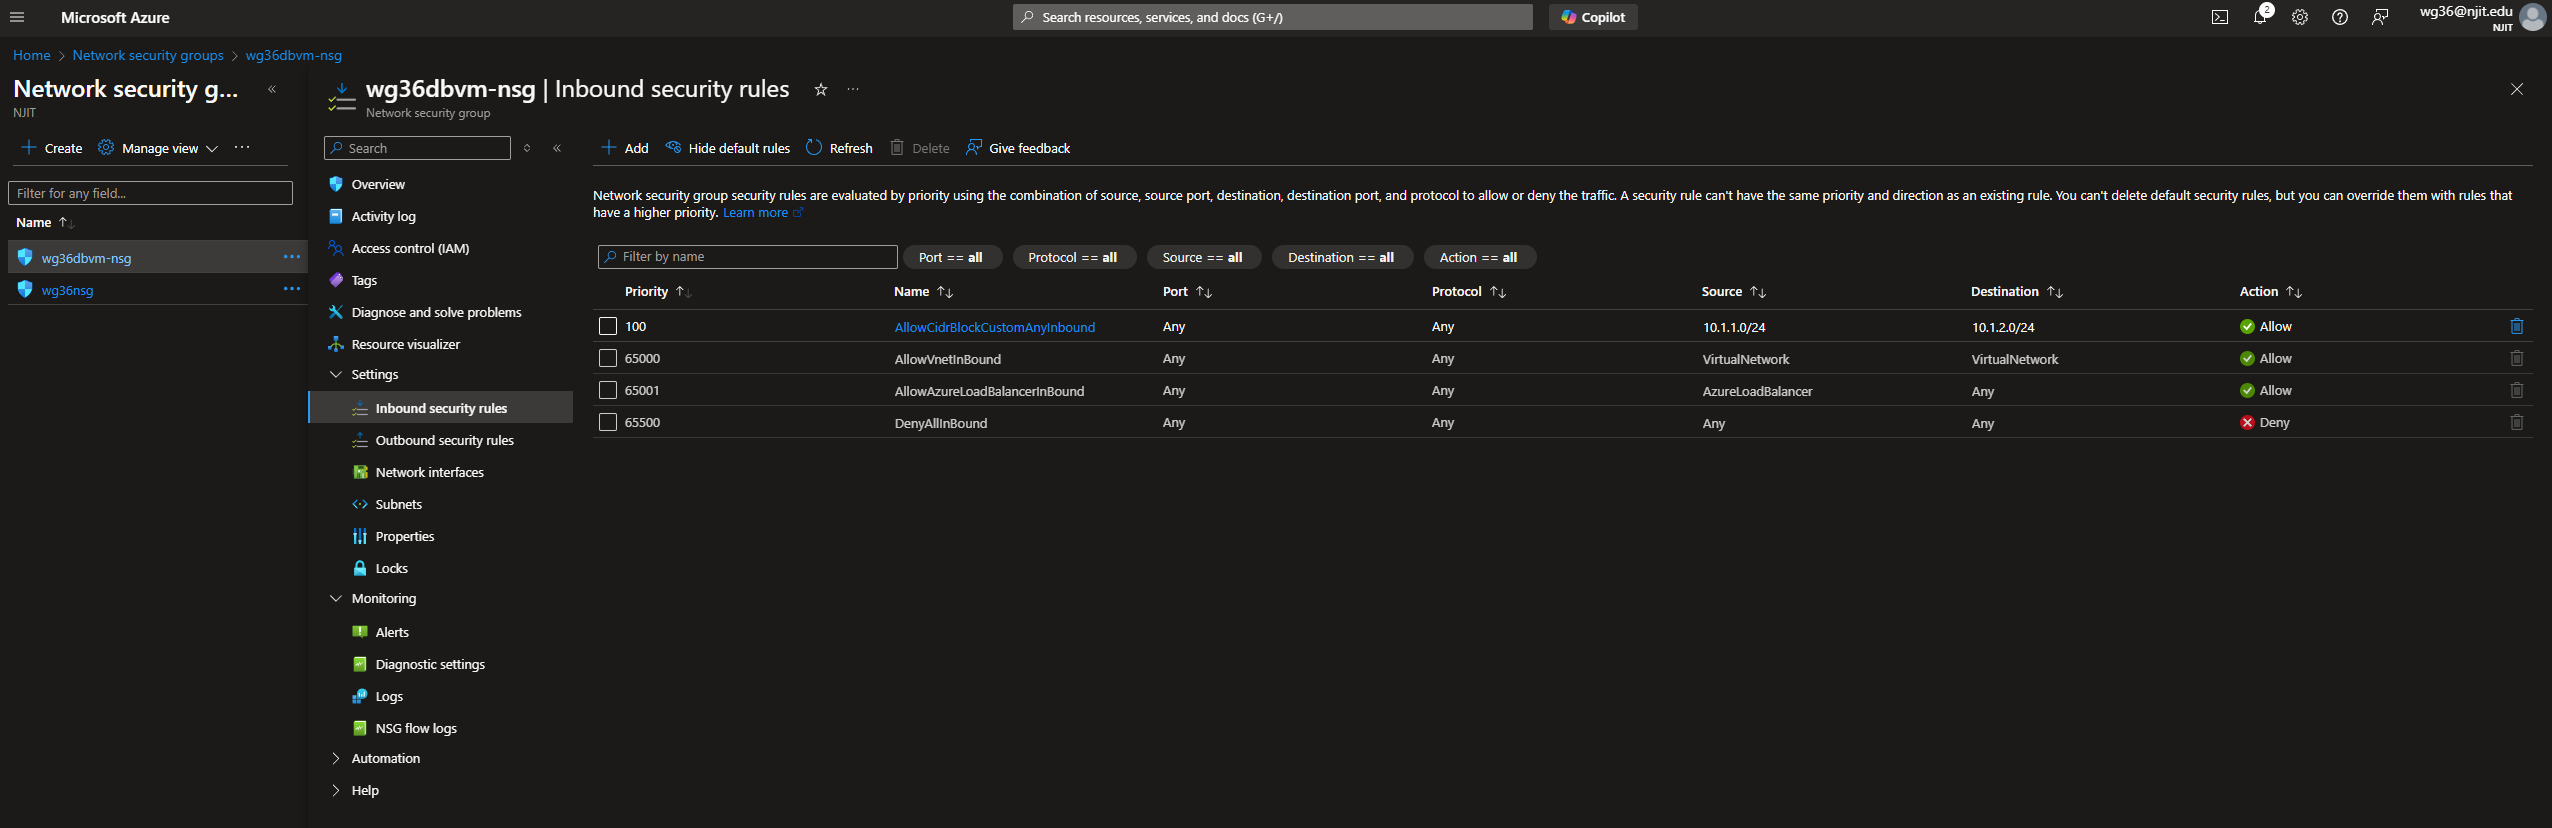The image size is (2552, 828).
Task: Open the portal hamburger menu
Action: [x=17, y=17]
